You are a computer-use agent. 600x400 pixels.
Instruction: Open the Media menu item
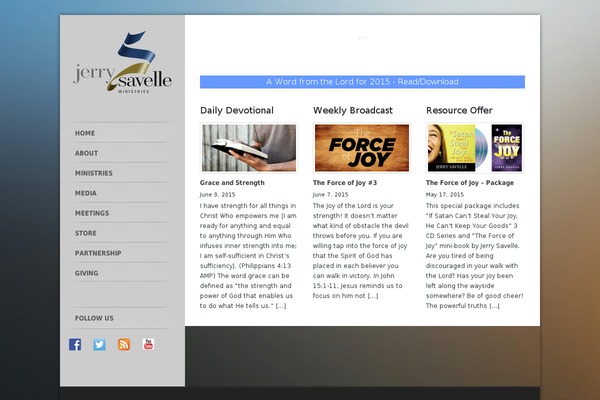tap(86, 193)
